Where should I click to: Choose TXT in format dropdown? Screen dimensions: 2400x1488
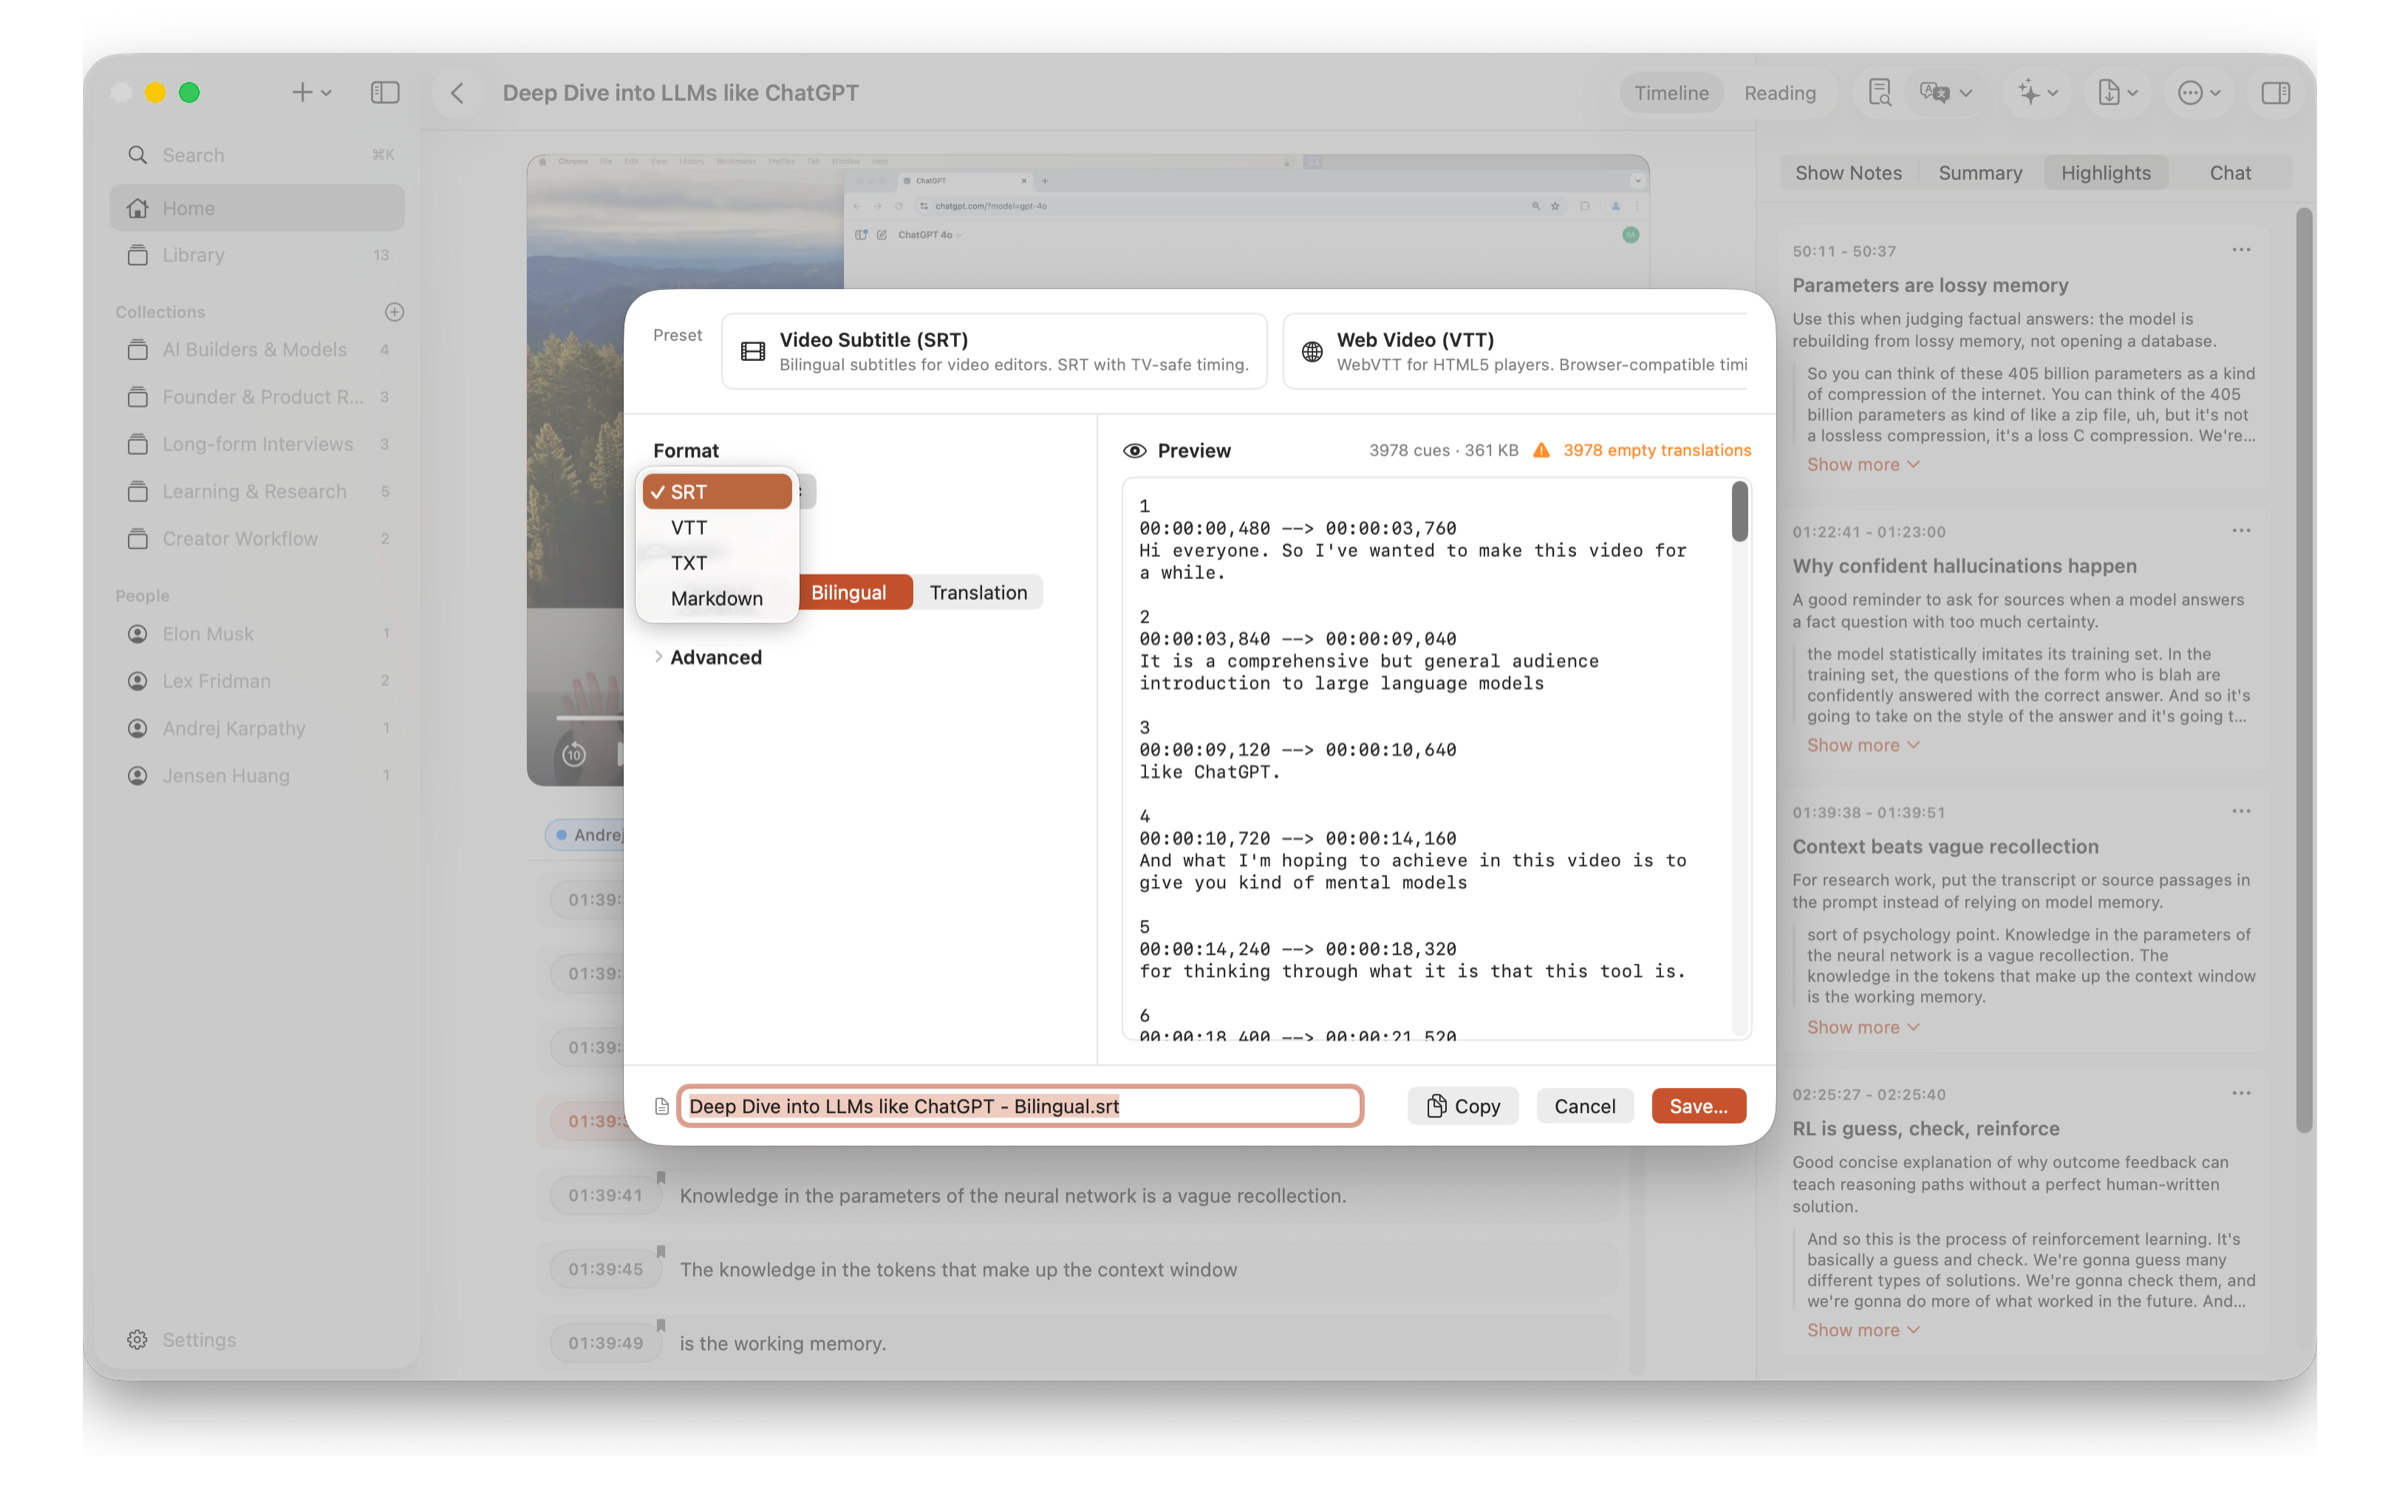(717, 563)
